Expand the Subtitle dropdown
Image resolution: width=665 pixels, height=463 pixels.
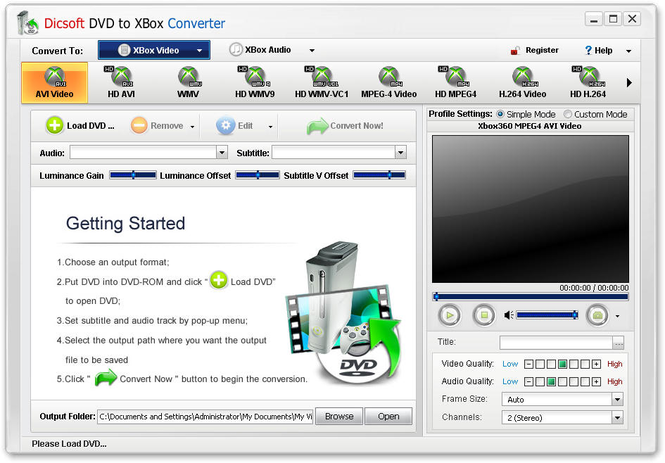click(400, 152)
